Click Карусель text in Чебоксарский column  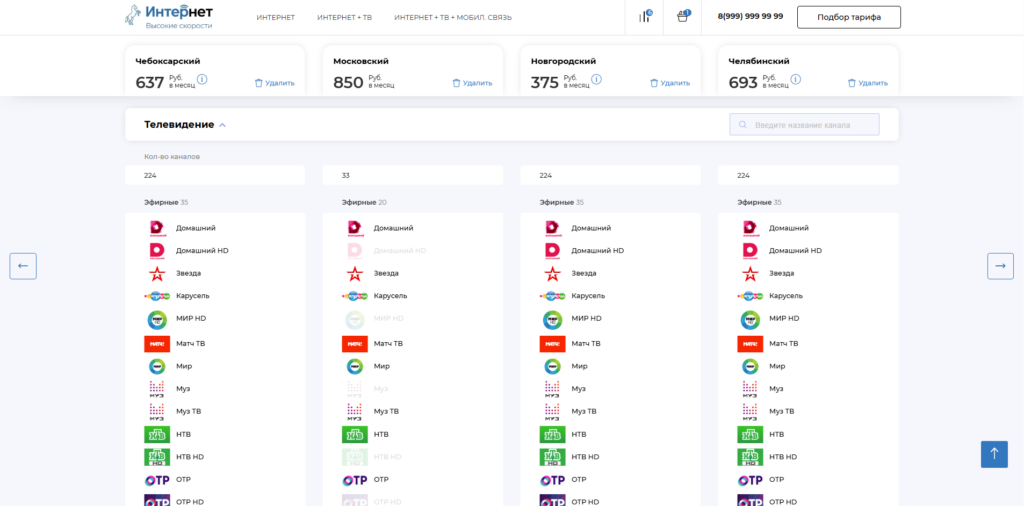(193, 296)
